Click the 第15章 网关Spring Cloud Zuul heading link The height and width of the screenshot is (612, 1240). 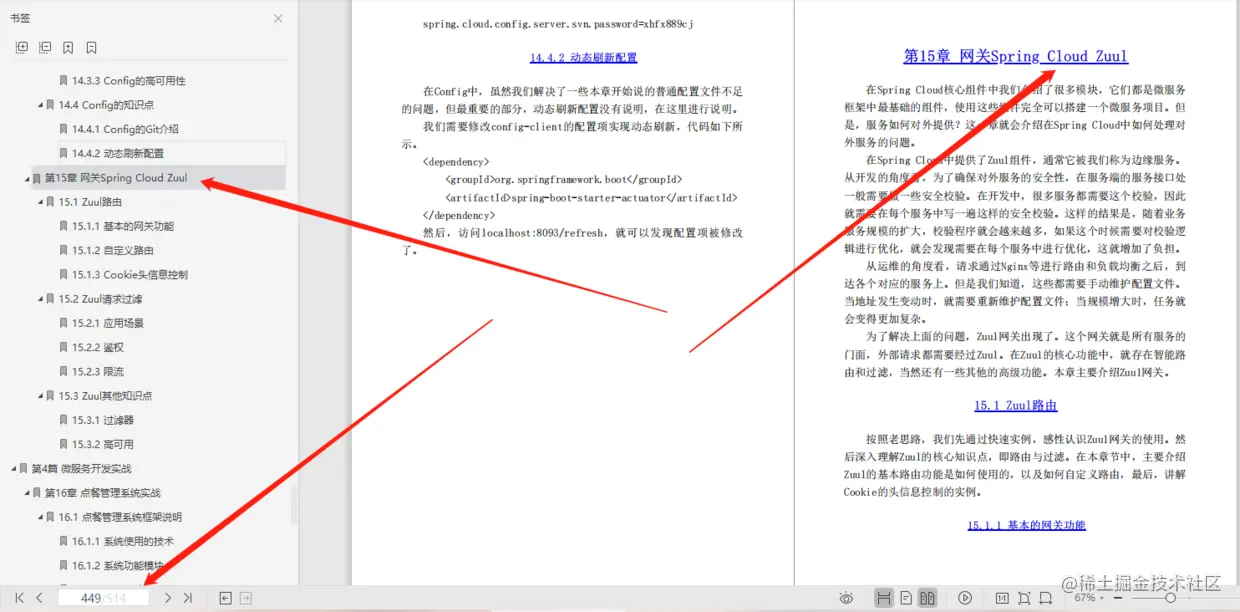(1015, 57)
